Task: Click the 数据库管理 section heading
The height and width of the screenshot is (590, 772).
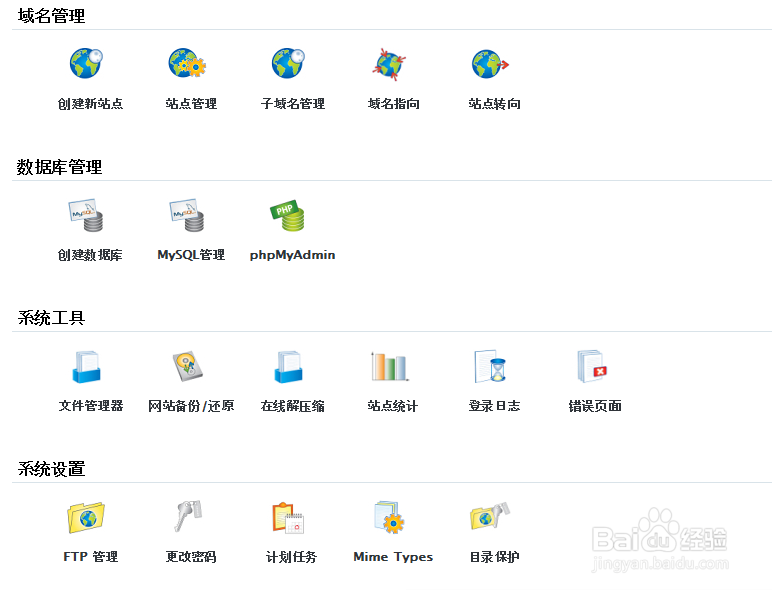Action: click(x=60, y=167)
